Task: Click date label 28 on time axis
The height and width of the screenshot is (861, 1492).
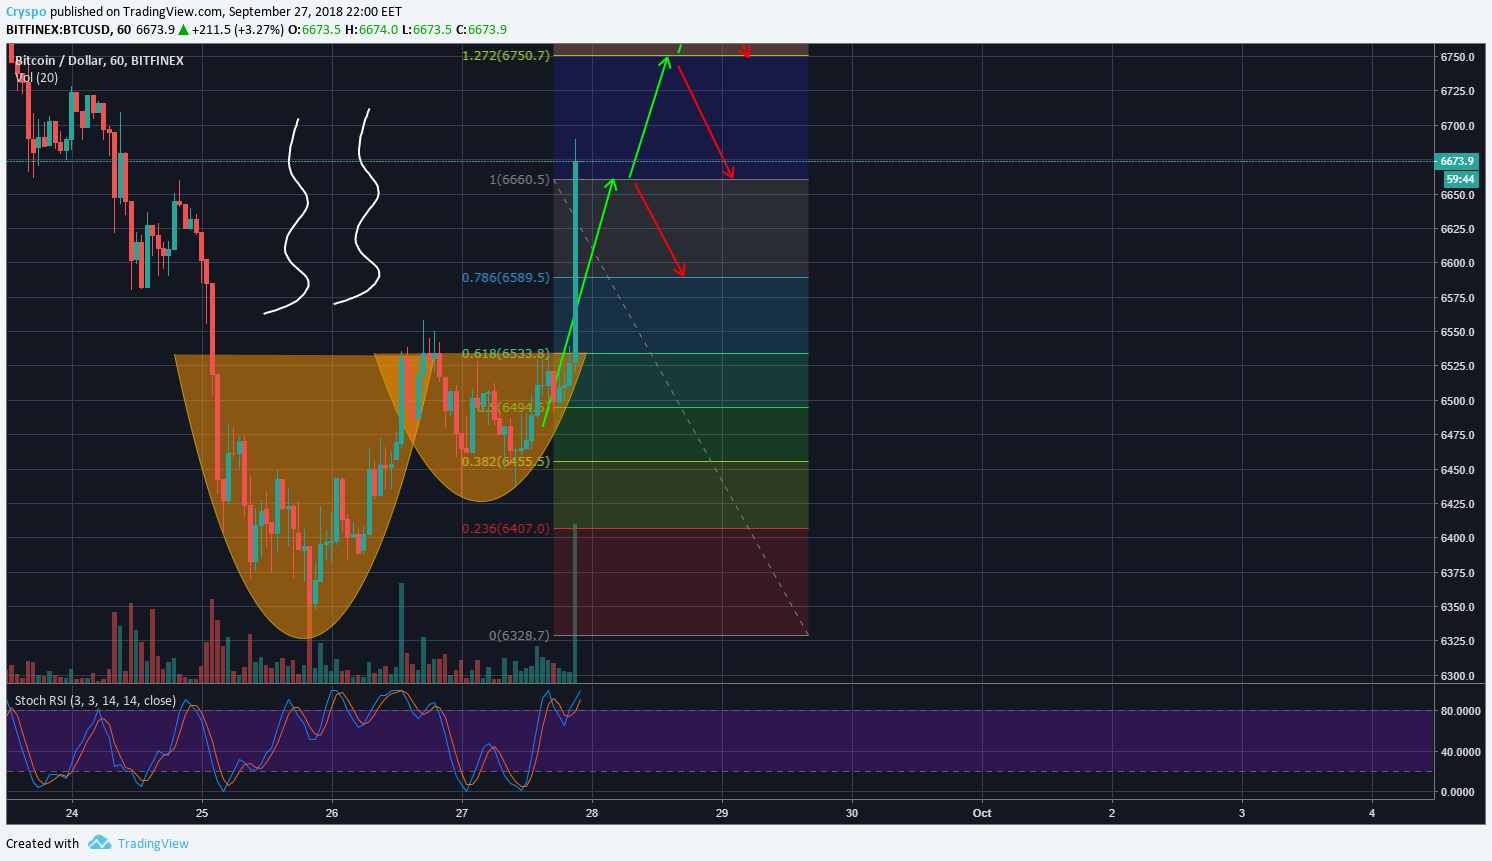Action: coord(592,813)
